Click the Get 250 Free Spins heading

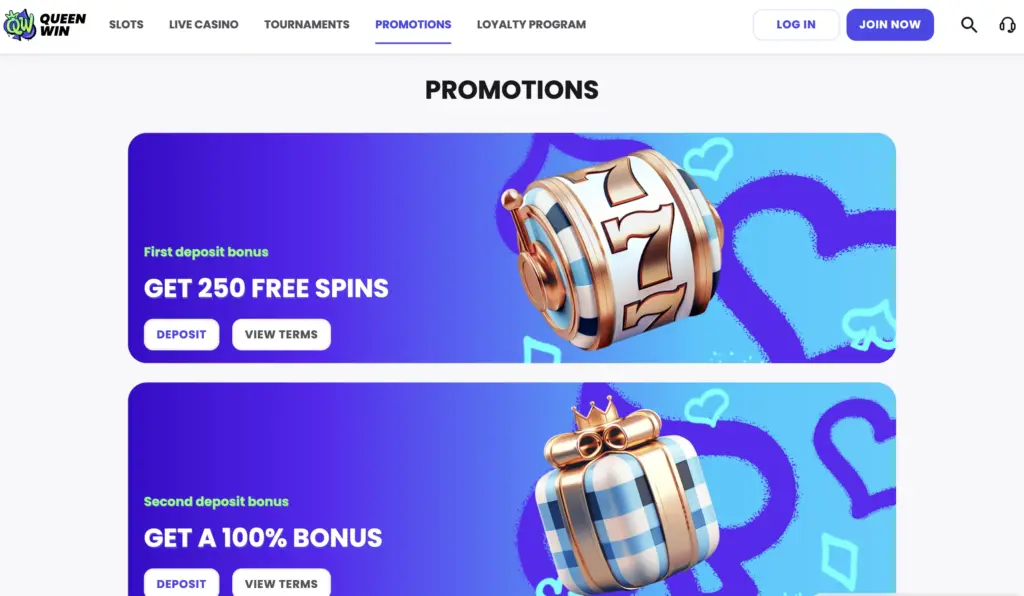pyautogui.click(x=266, y=288)
